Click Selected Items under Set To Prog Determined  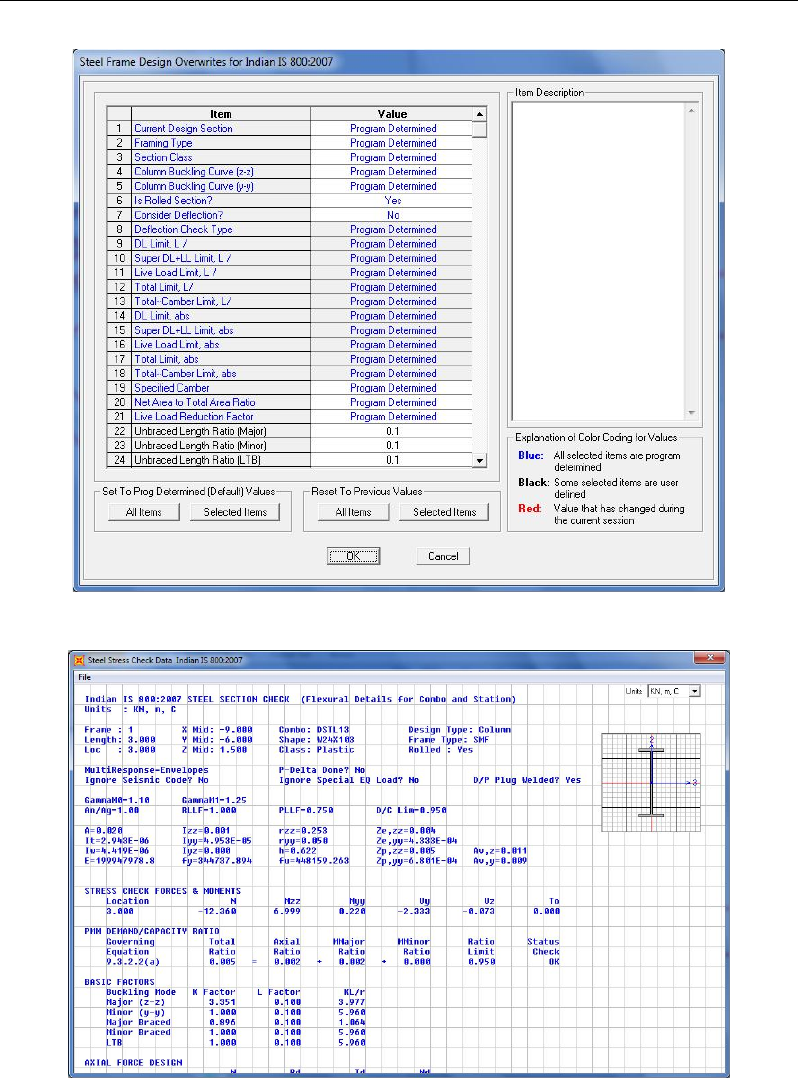click(x=235, y=512)
